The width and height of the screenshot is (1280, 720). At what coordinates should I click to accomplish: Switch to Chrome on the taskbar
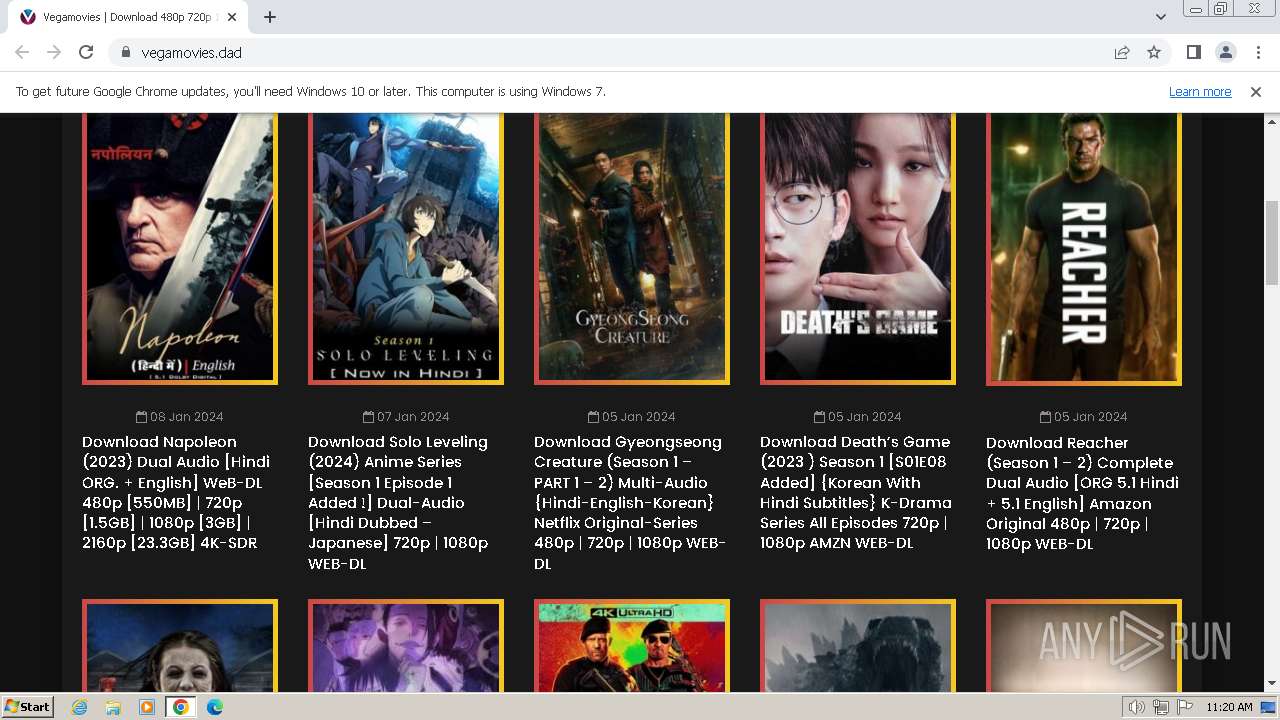(x=181, y=707)
